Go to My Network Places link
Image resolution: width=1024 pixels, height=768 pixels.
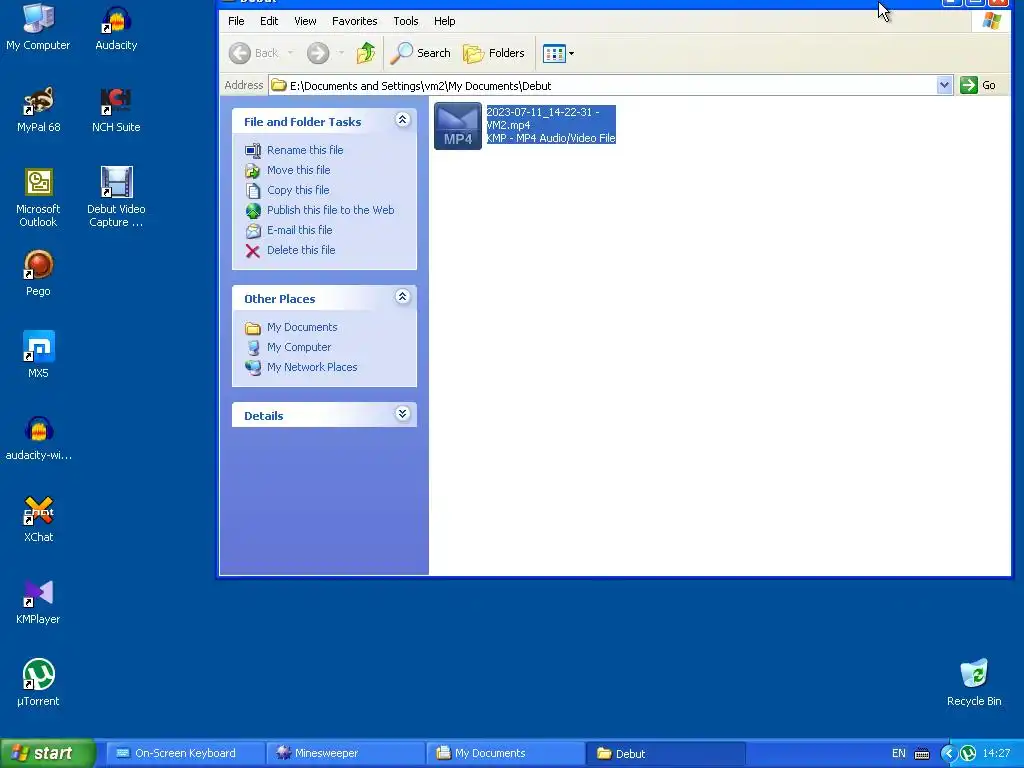[x=312, y=367]
